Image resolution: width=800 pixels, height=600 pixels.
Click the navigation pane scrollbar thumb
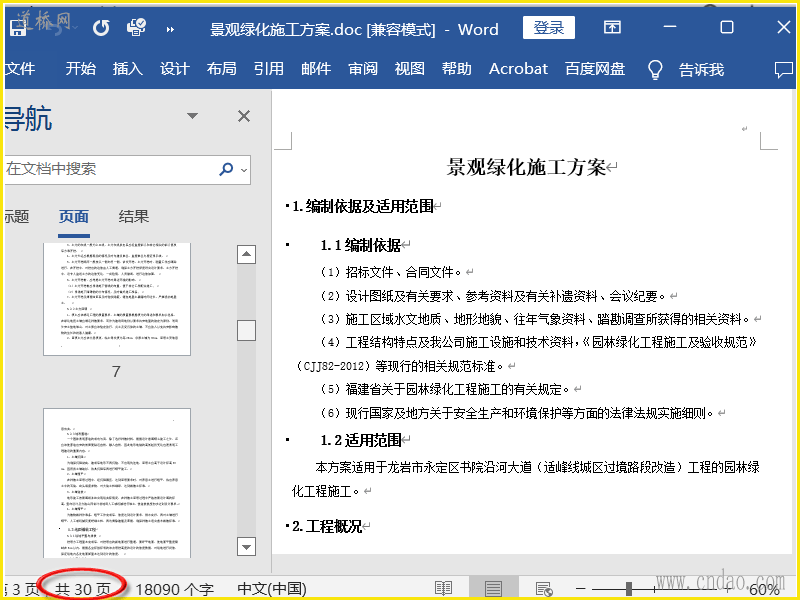(x=246, y=331)
